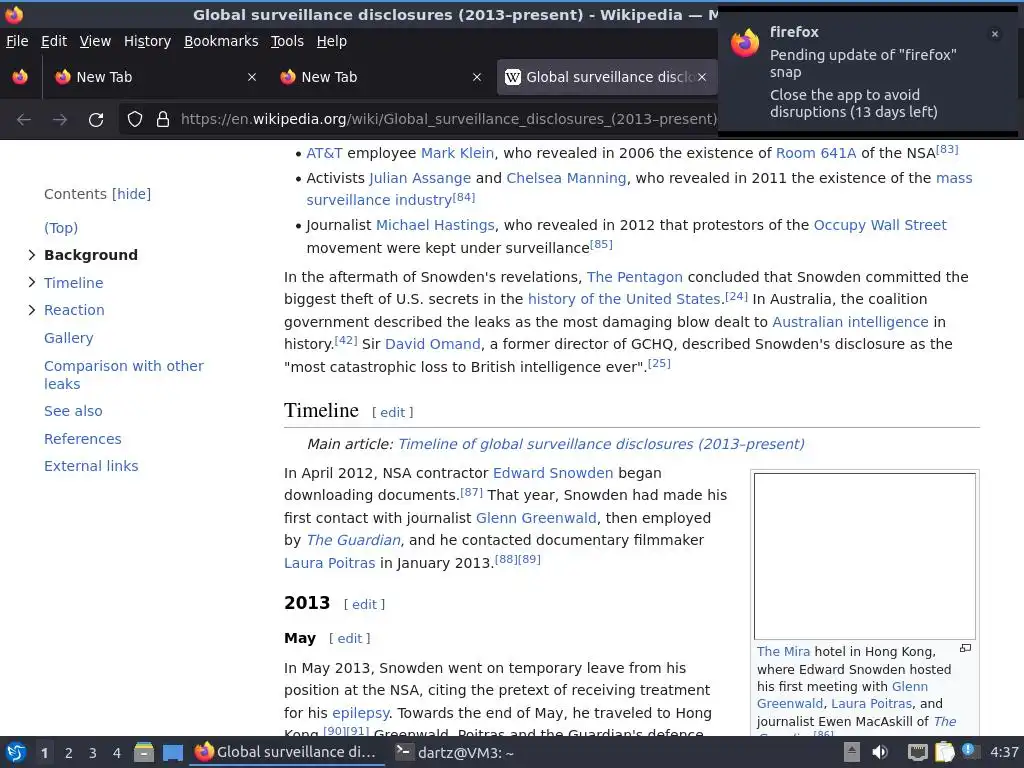Show desktop via blue taskbar icon
The image size is (1024, 768).
tap(172, 753)
